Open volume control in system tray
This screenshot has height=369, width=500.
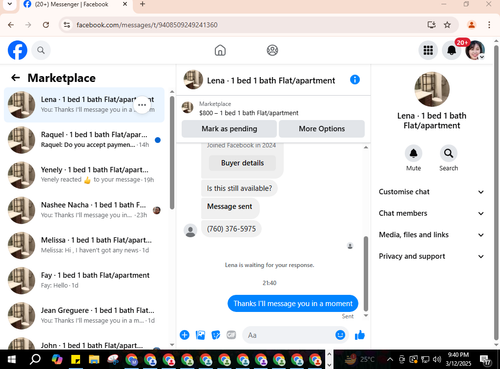[x=437, y=359]
